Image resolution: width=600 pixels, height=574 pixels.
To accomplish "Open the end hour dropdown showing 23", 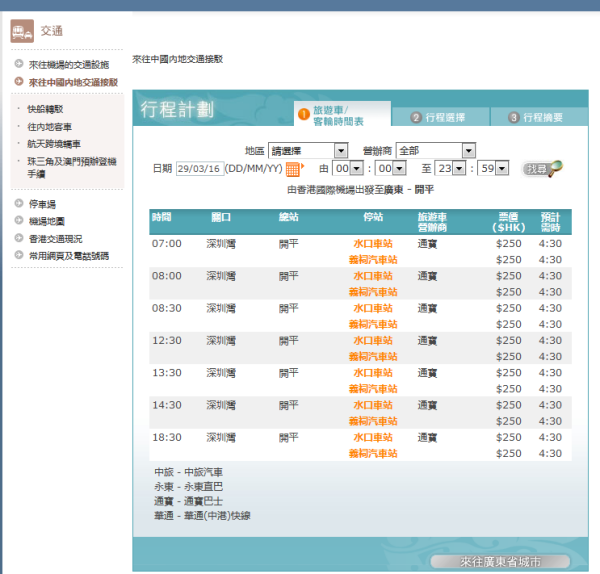I will coord(458,168).
